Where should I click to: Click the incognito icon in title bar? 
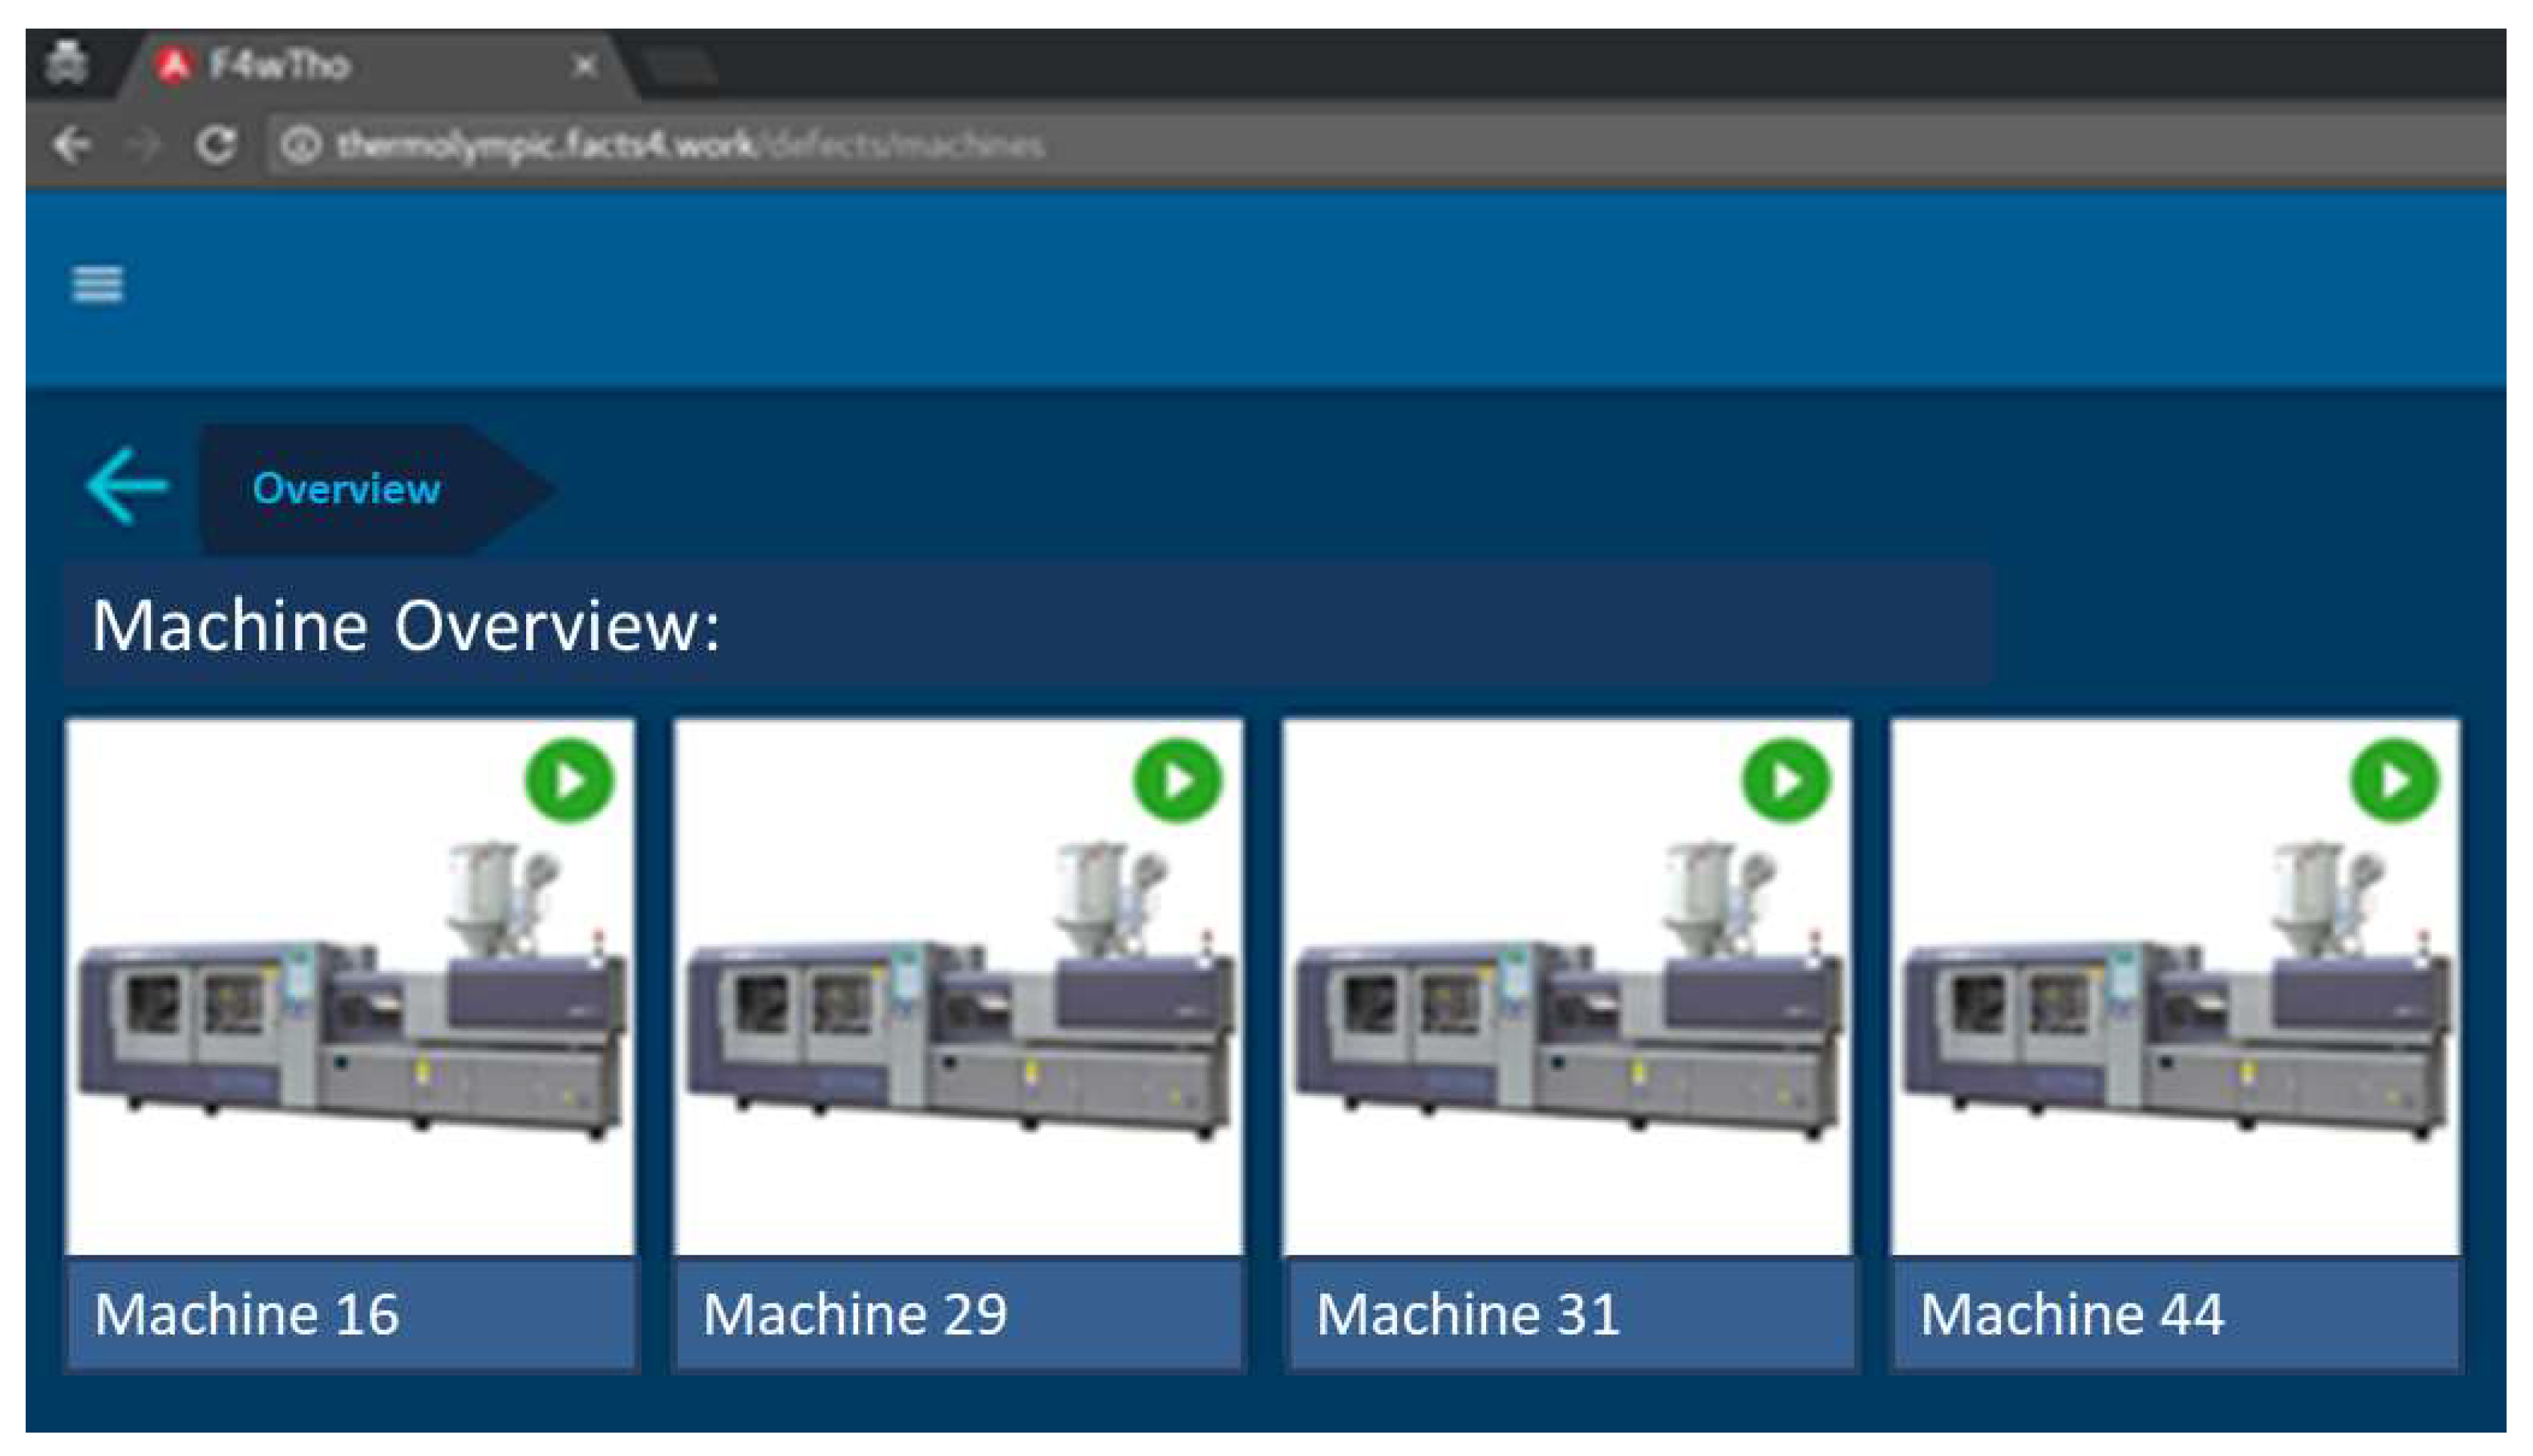click(67, 63)
